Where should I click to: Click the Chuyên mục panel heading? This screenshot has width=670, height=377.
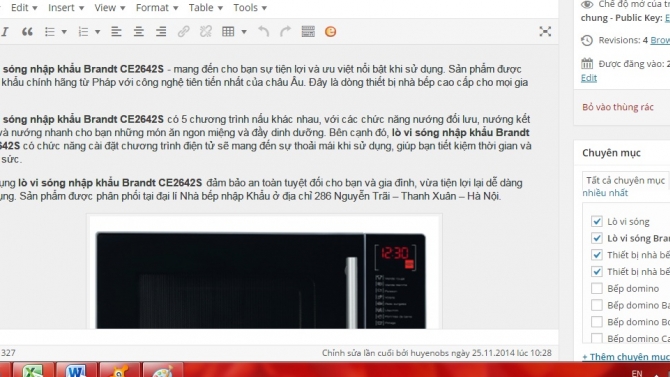[611, 153]
